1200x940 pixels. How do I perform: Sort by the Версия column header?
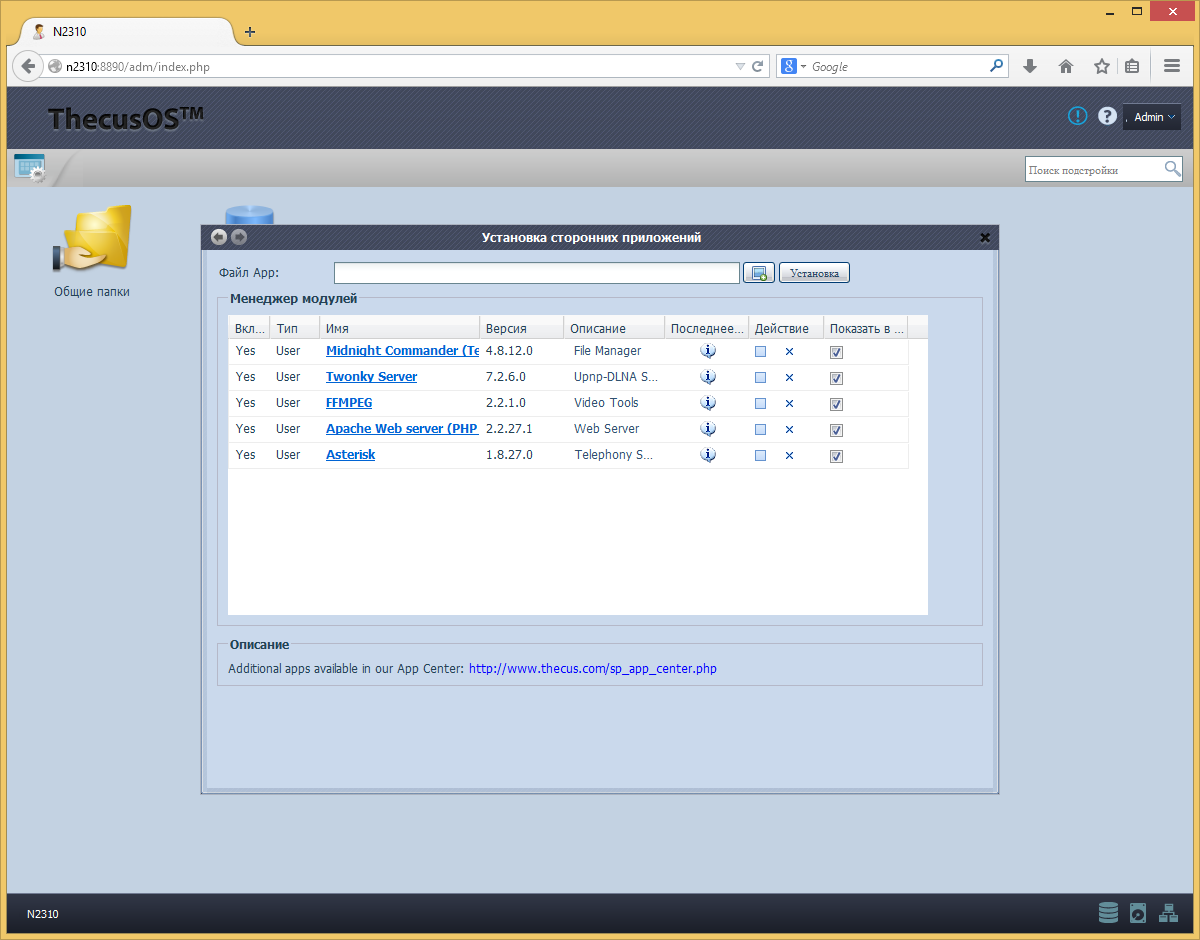[521, 328]
